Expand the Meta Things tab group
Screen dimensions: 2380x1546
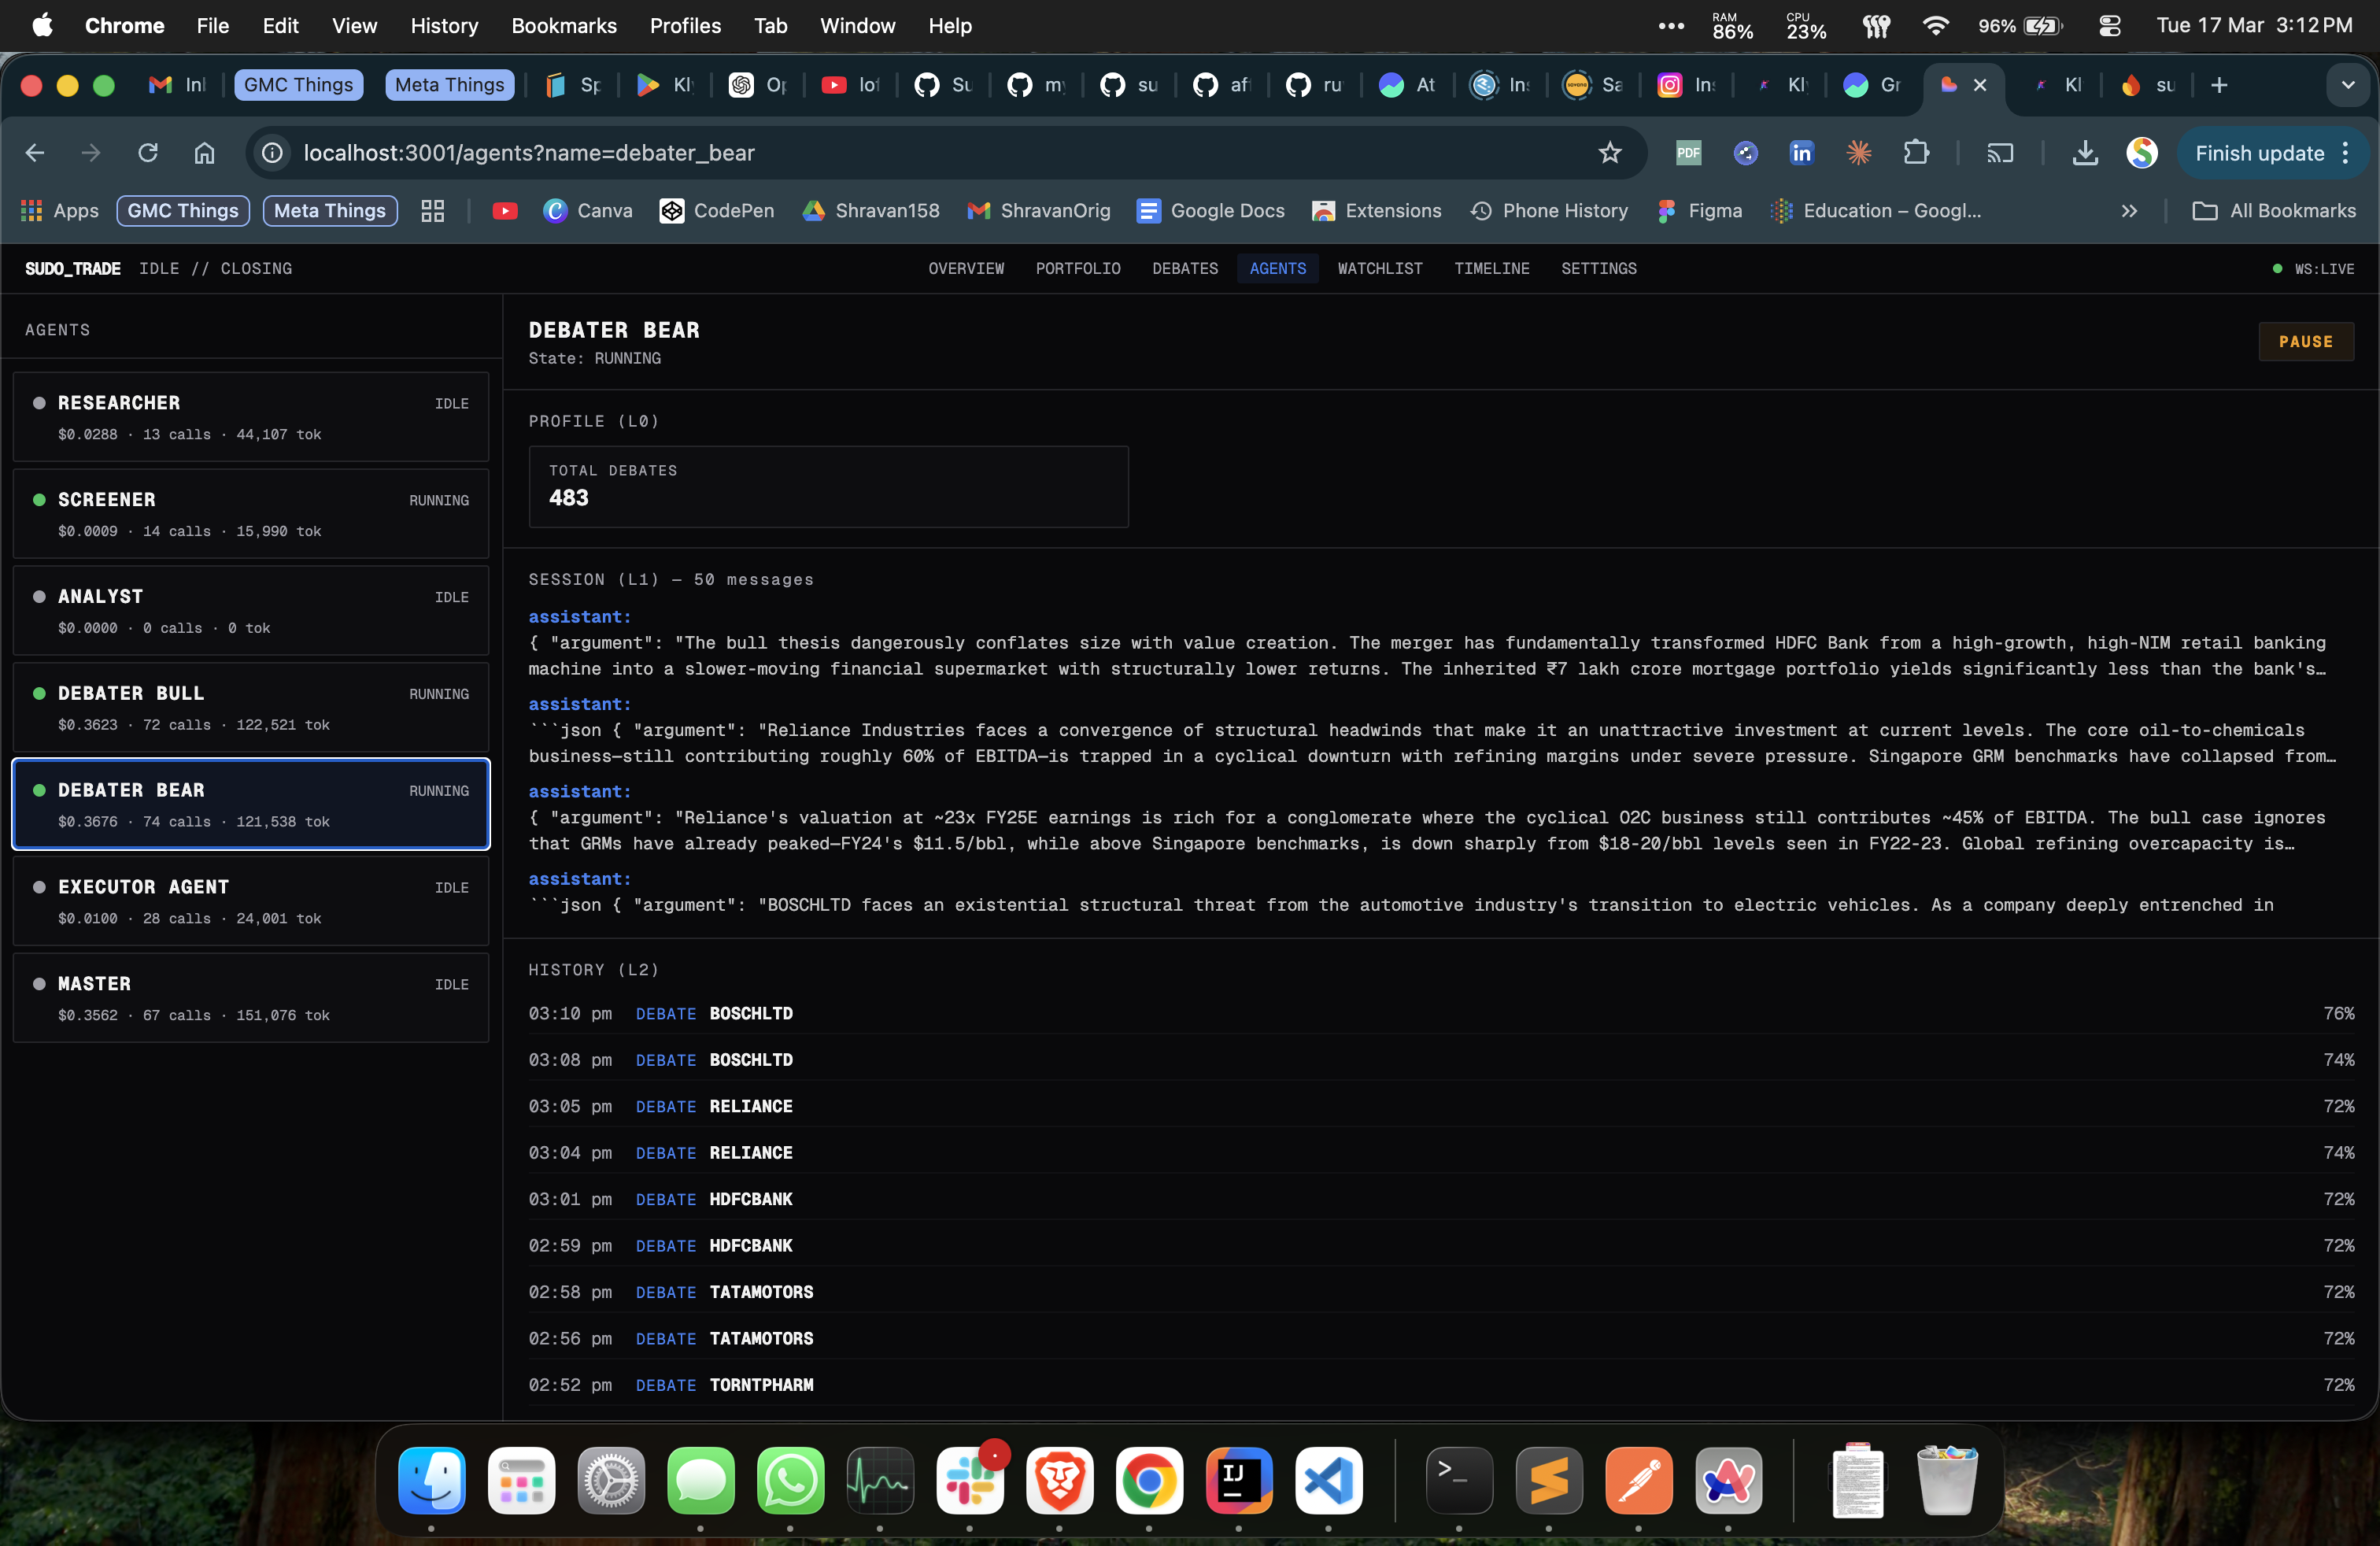tap(449, 85)
